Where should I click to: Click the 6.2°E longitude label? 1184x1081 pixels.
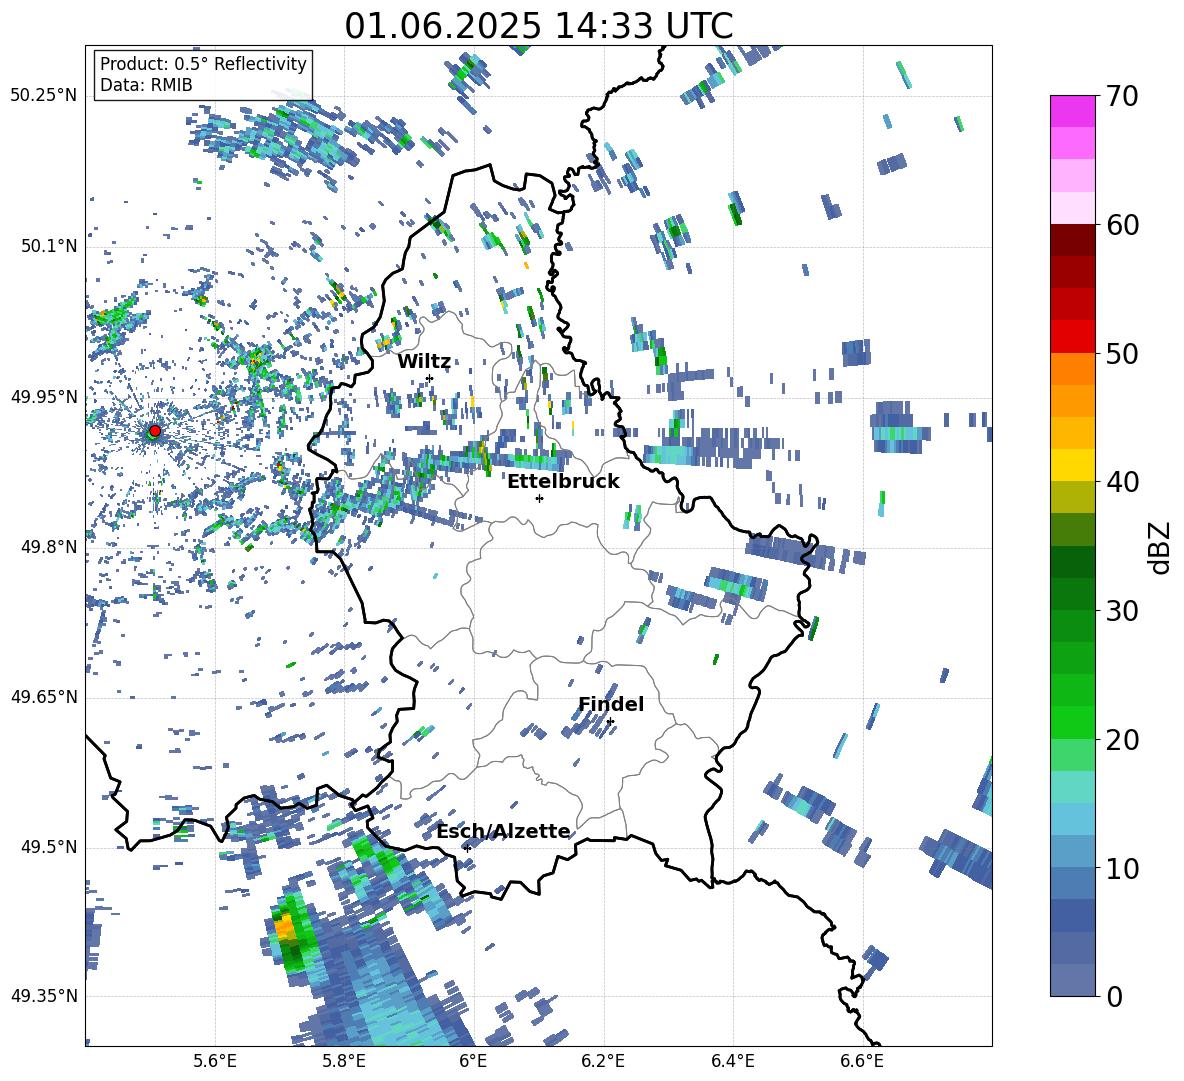pyautogui.click(x=603, y=1061)
